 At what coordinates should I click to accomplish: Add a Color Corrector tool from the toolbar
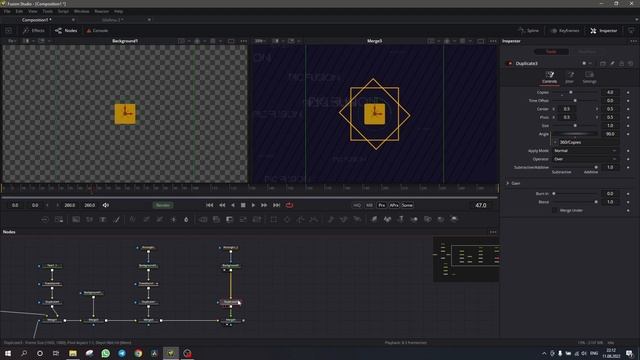tap(133, 220)
